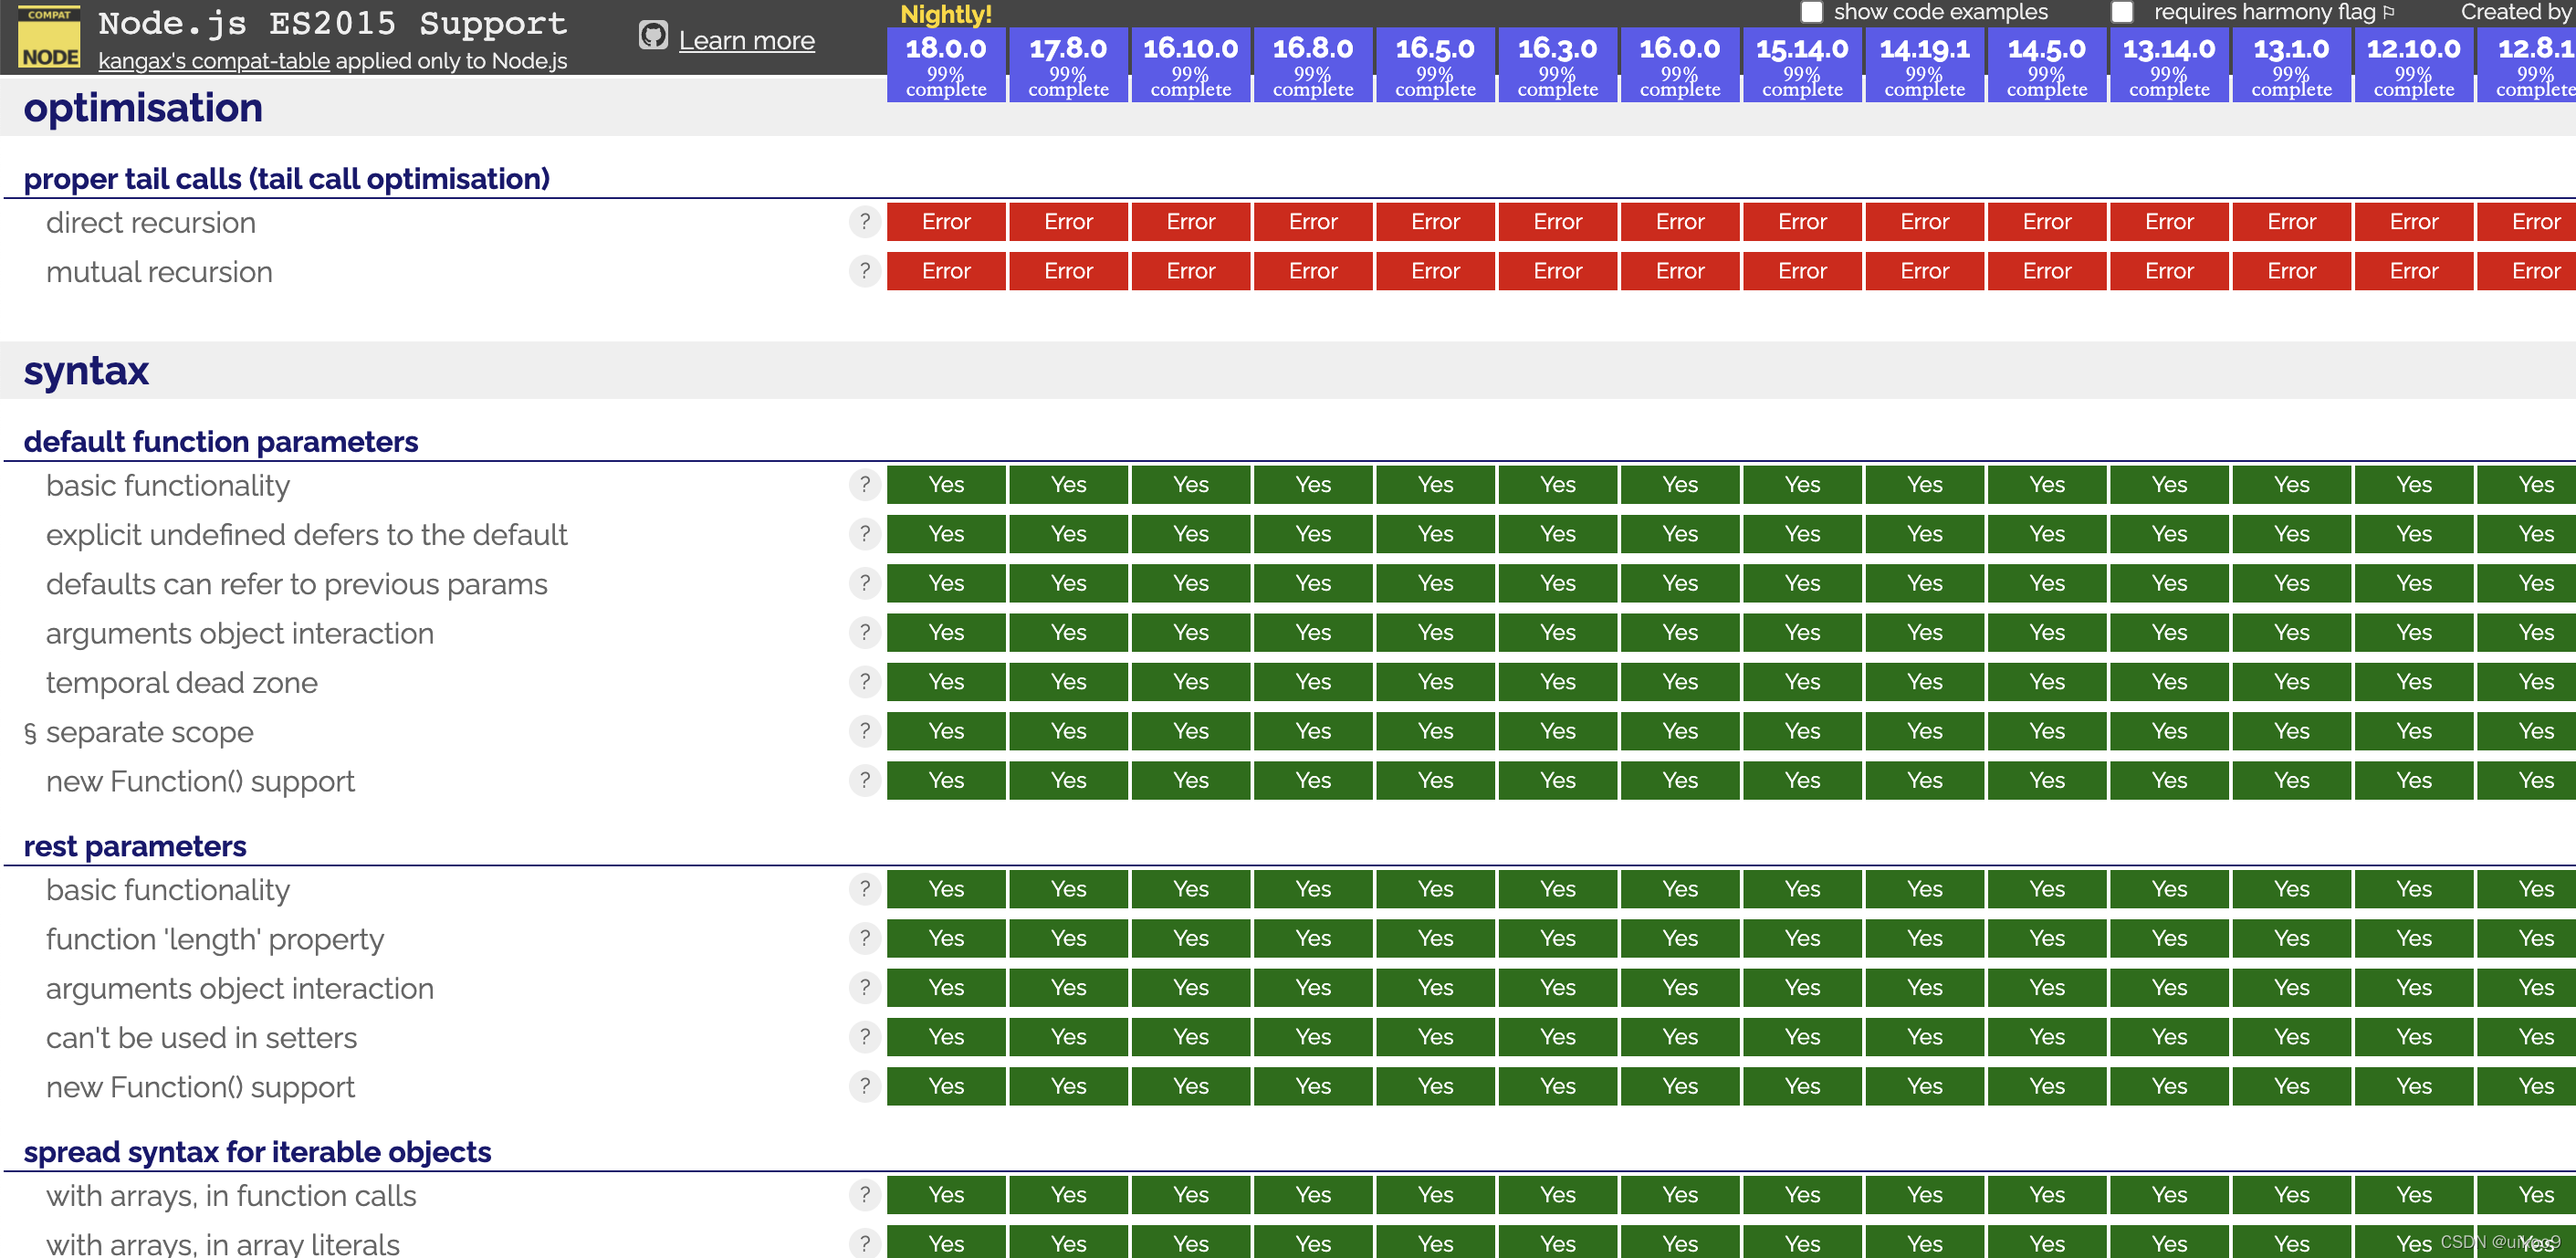Enable the requires harmony flag checkbox
Screen dimensions: 2576x1258
[x=2122, y=11]
